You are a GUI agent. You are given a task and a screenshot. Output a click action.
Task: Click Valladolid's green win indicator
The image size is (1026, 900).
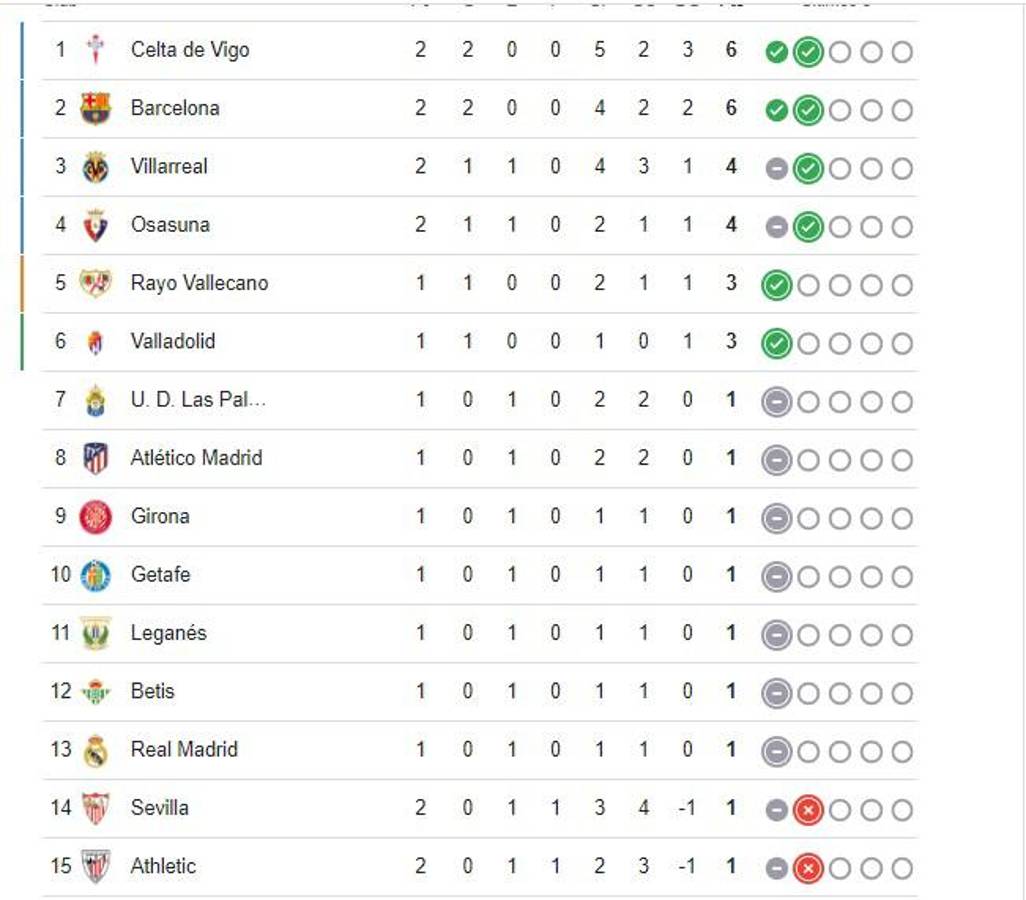point(775,341)
